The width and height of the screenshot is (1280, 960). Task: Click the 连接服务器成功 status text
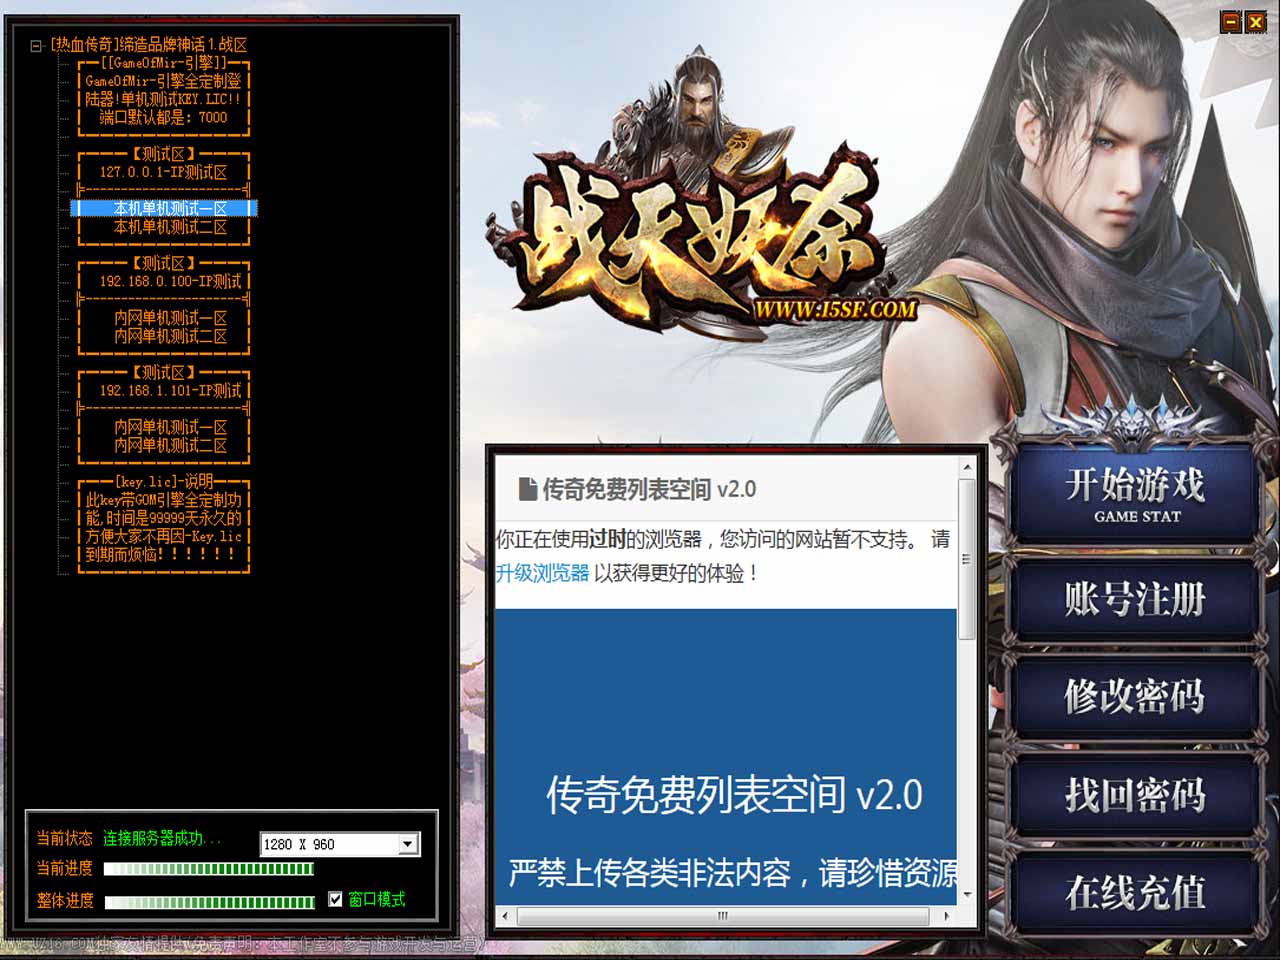pyautogui.click(x=162, y=838)
